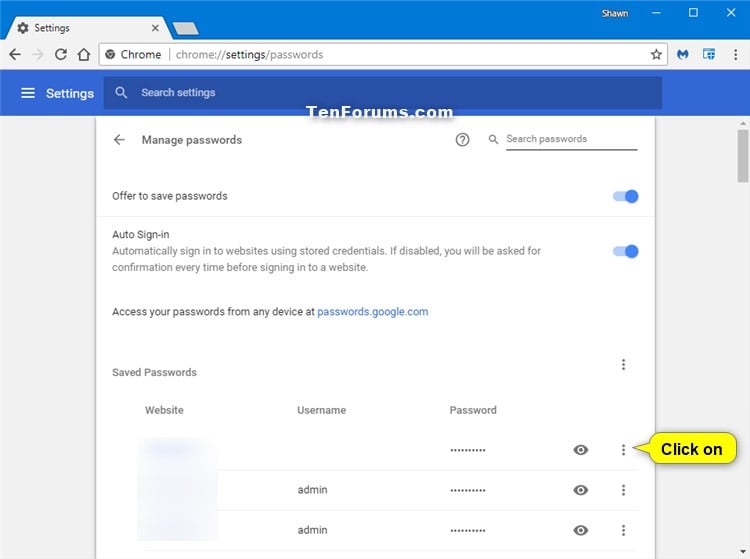Open the Chrome three-dot main menu
The image size is (750, 559).
tap(736, 55)
